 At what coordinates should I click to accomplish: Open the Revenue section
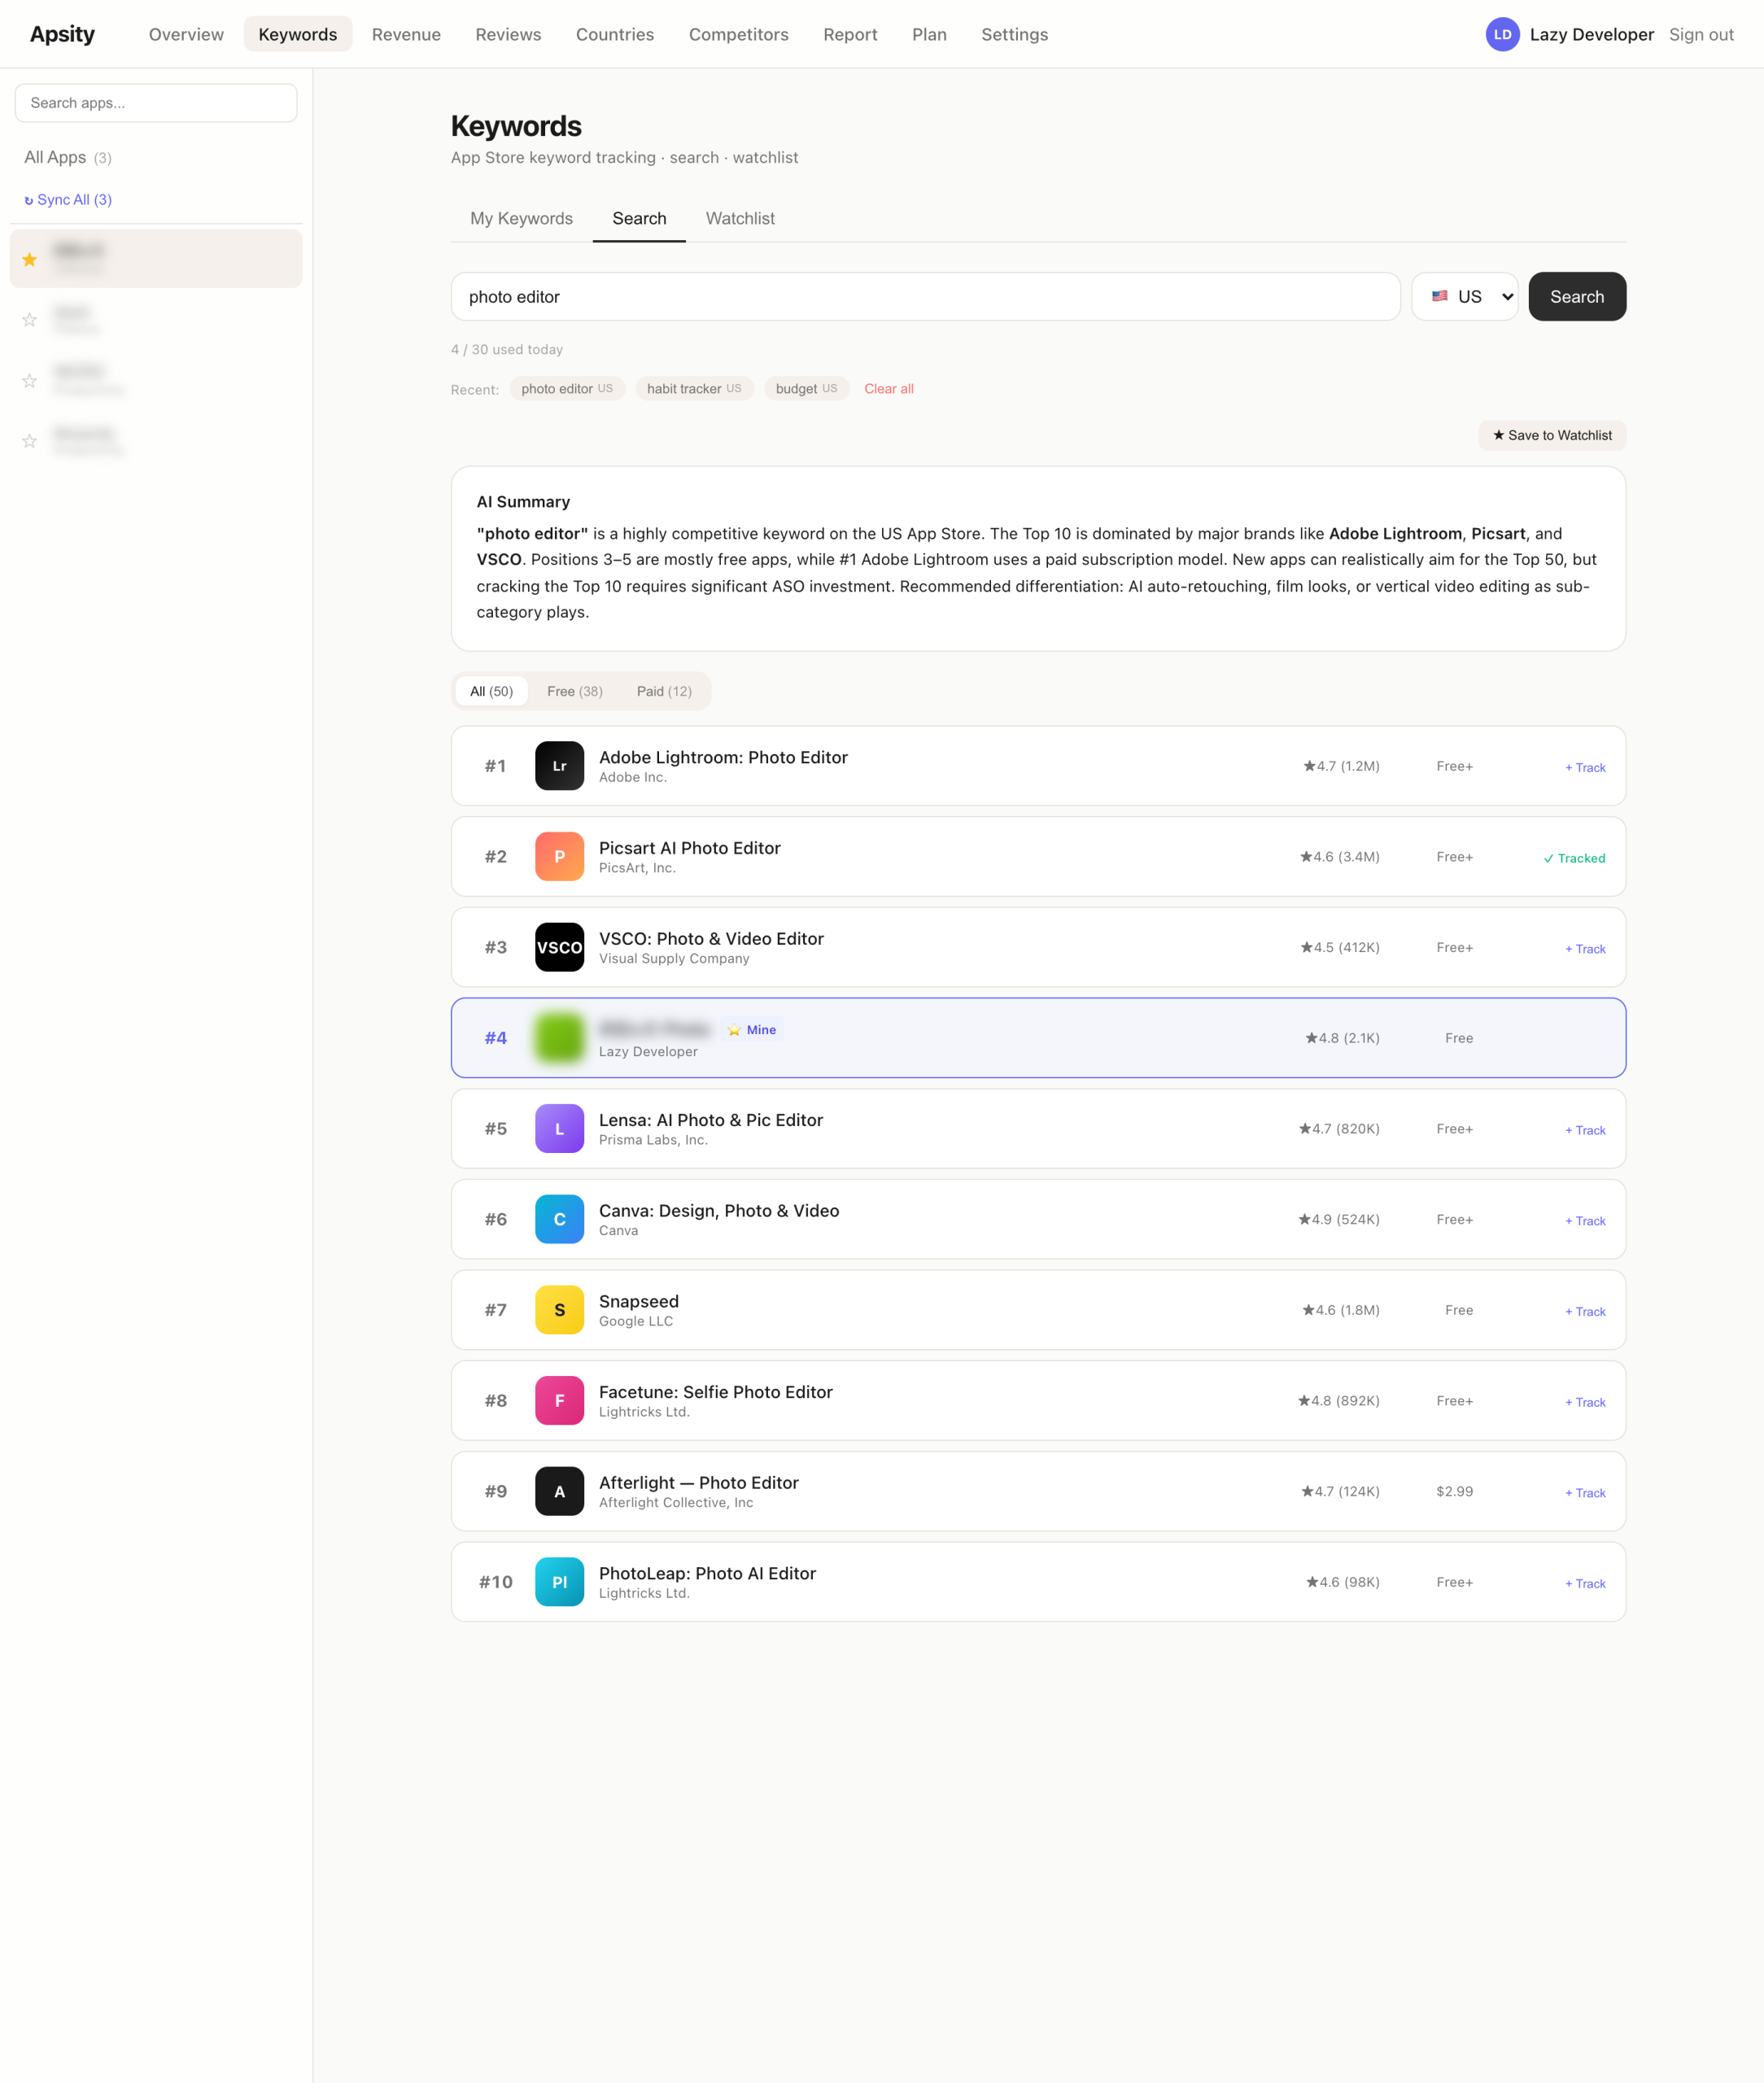click(x=406, y=34)
